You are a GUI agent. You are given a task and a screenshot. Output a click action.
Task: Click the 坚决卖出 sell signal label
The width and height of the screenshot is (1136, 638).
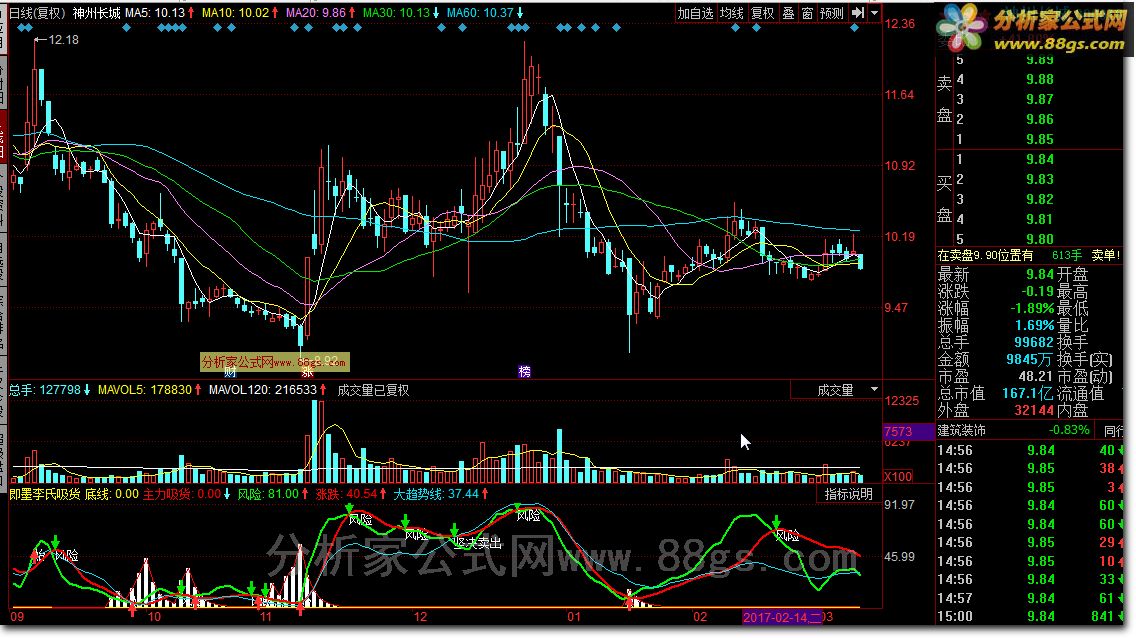[x=478, y=542]
